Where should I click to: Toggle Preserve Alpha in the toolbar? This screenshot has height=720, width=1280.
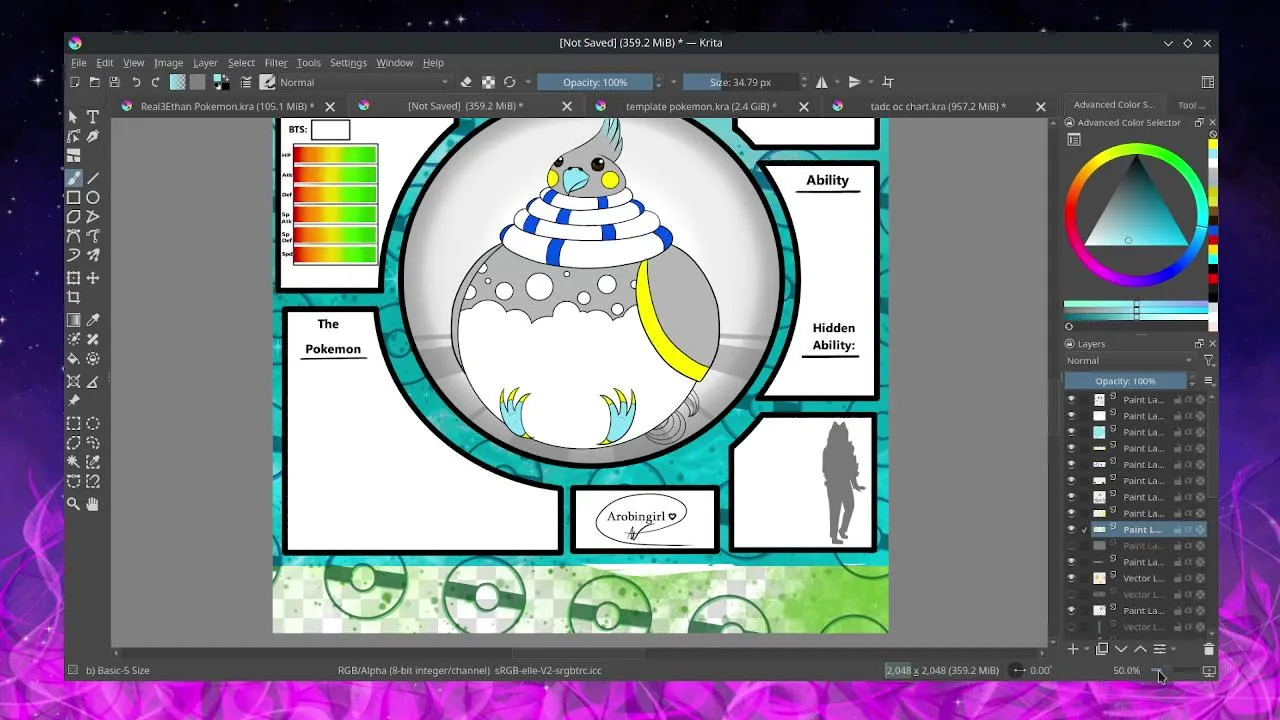tap(488, 82)
